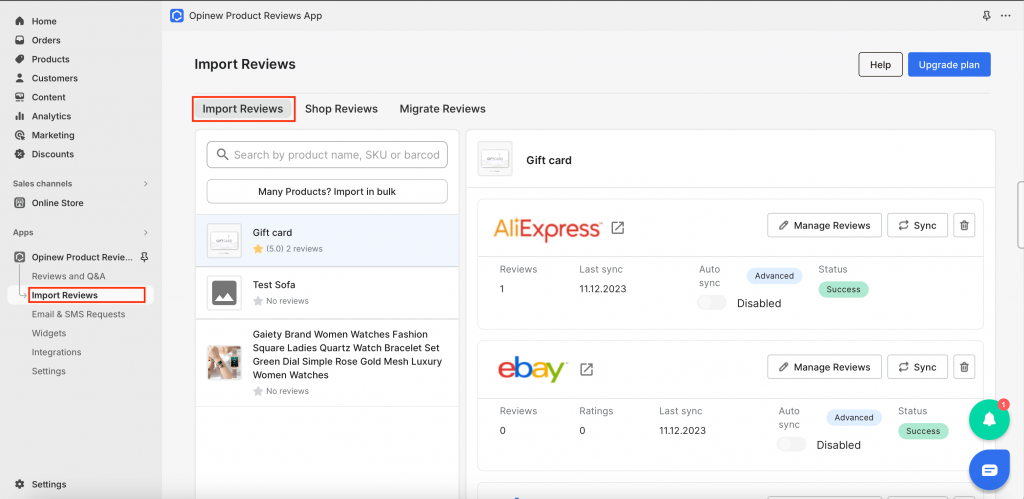Open store Settings with gear icon
1024x499 pixels.
click(x=49, y=485)
